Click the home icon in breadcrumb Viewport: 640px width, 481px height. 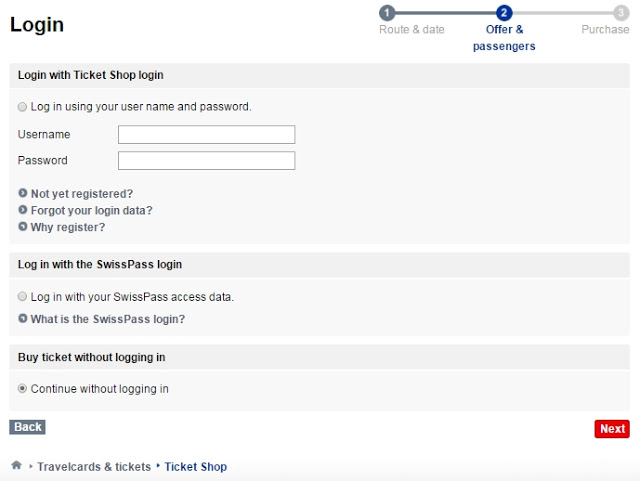point(16,465)
